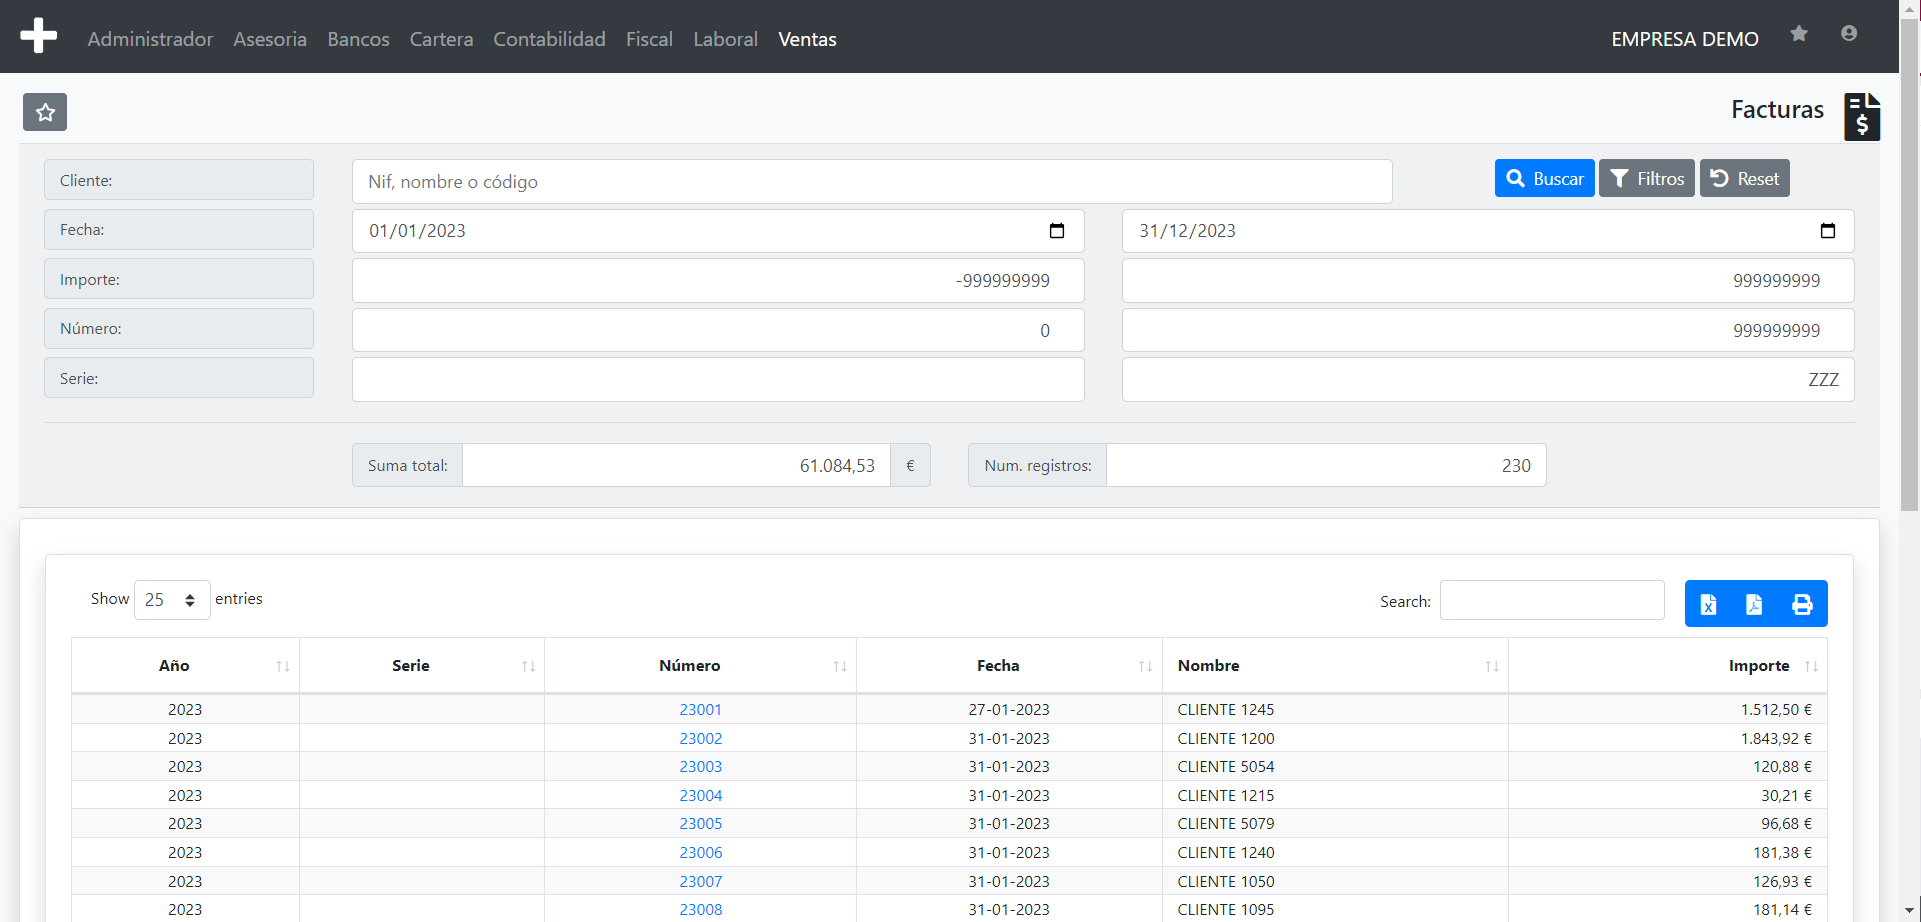Click CLIENTE 5054 name cell
The image size is (1921, 922).
tap(1335, 766)
